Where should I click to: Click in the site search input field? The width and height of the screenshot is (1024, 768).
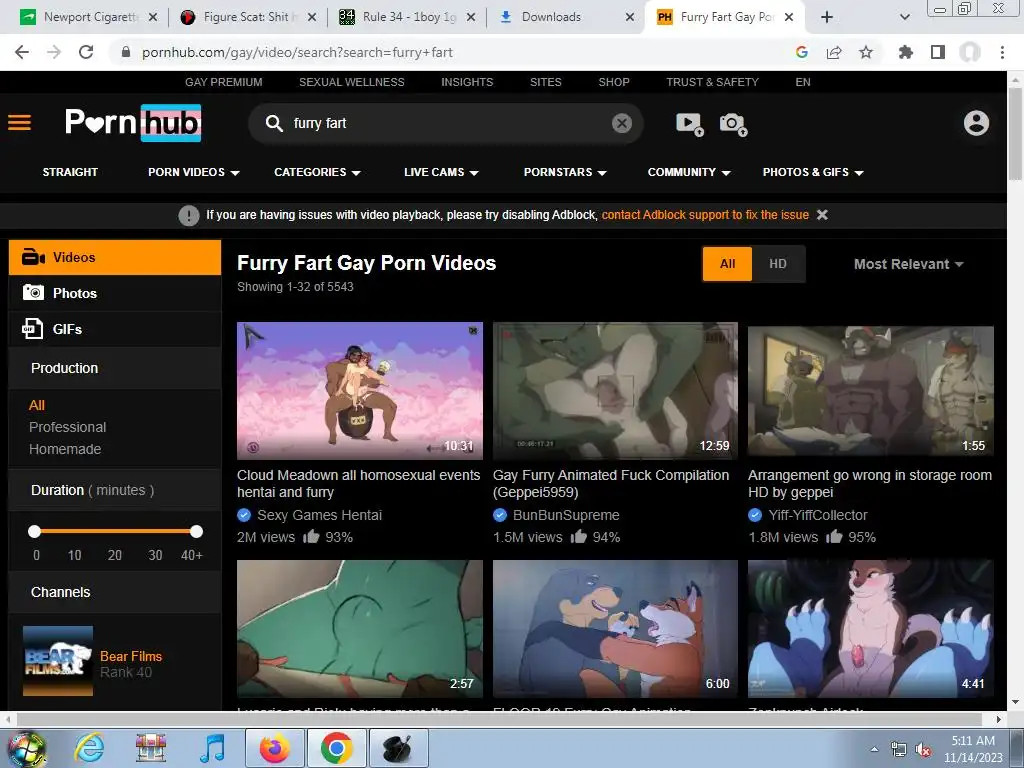click(444, 123)
